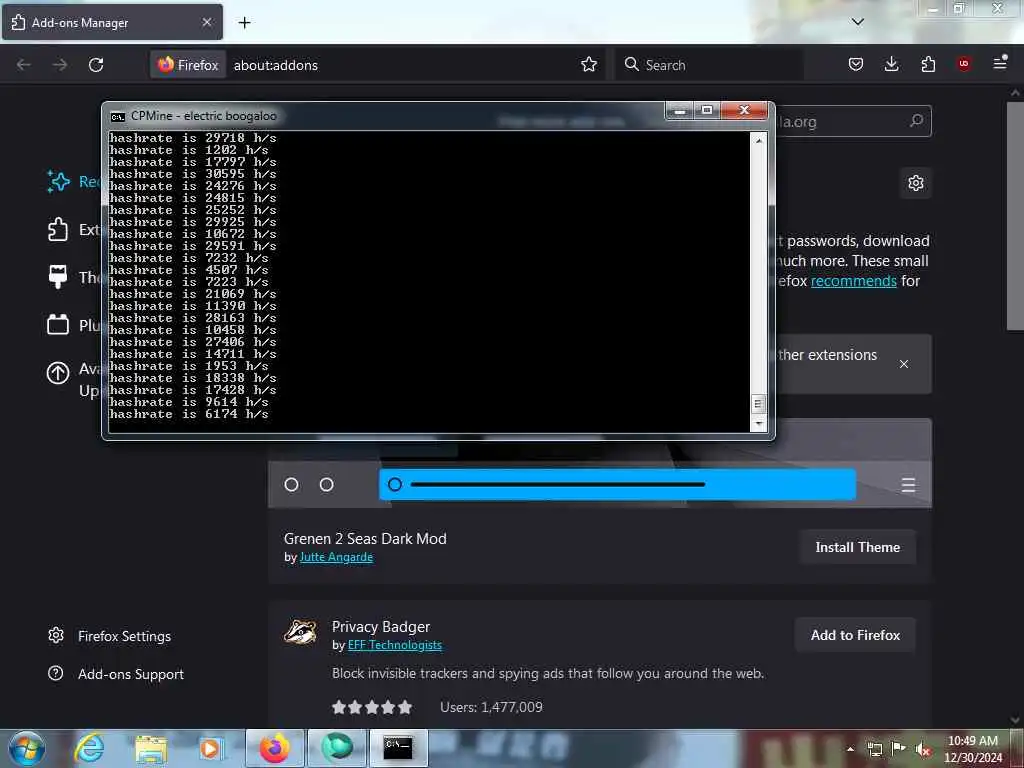This screenshot has height=768, width=1024.
Task: Click the forward navigation arrow
Action: (60, 65)
